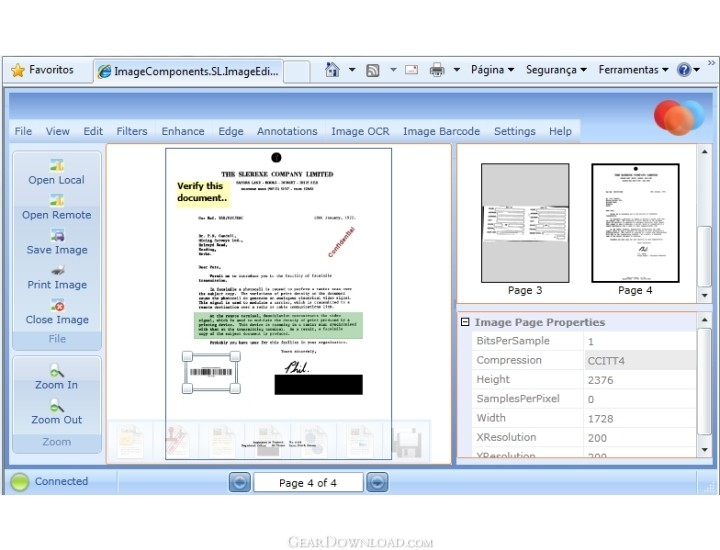
Task: Click the RSS feeds icon
Action: click(x=372, y=70)
